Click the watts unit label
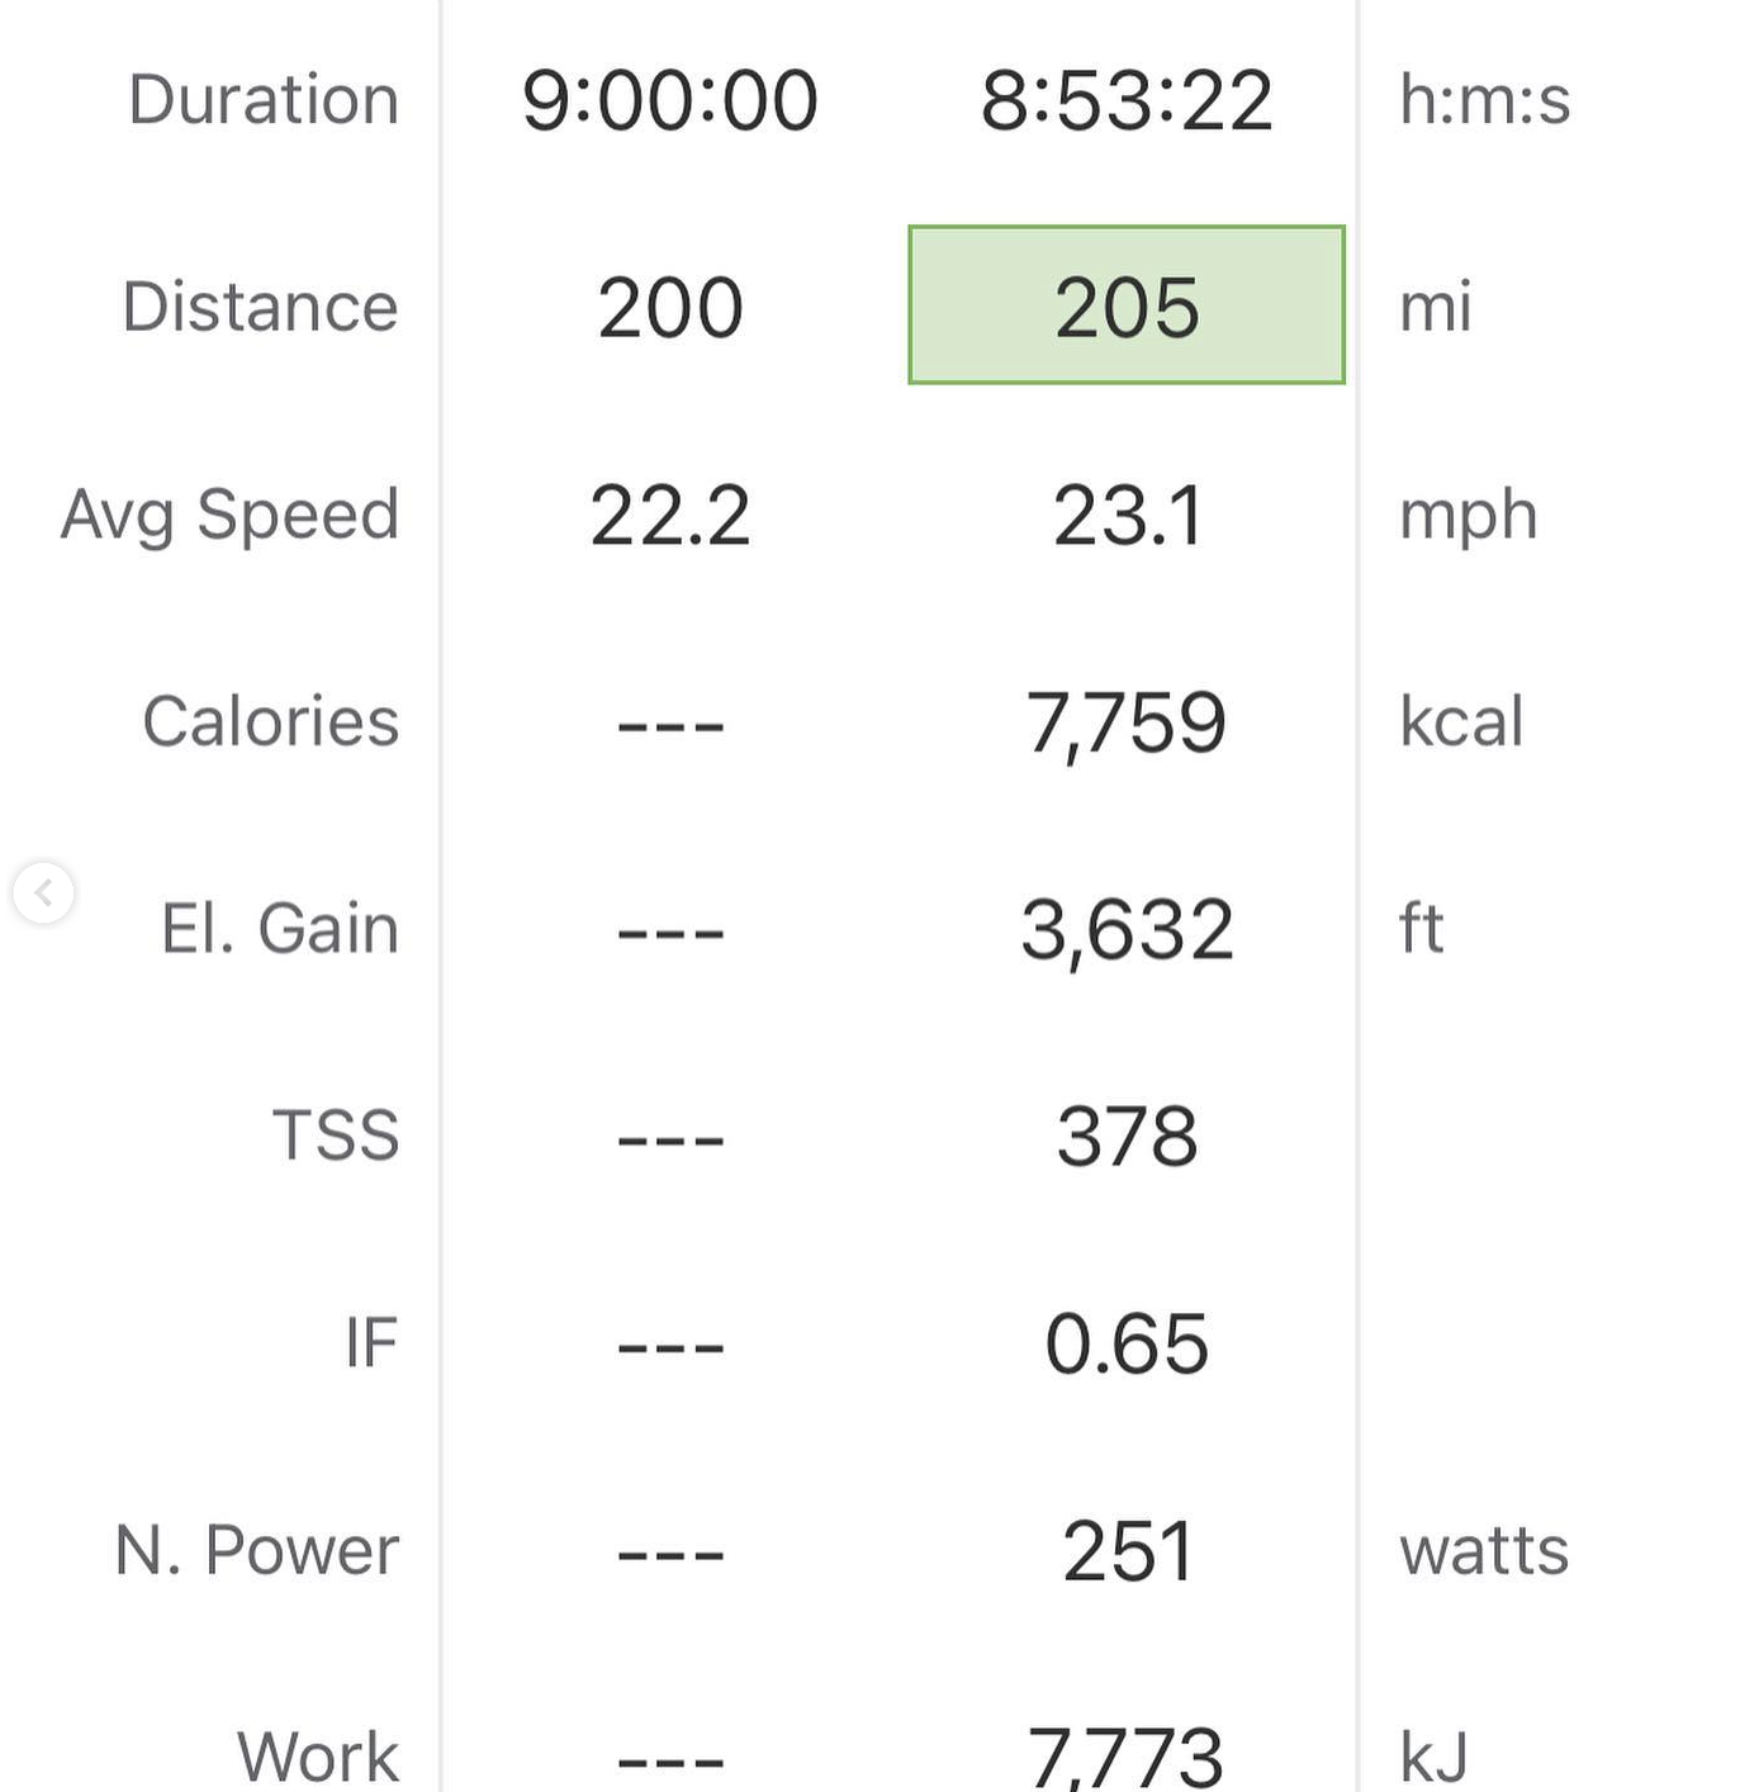 (x=1484, y=1551)
